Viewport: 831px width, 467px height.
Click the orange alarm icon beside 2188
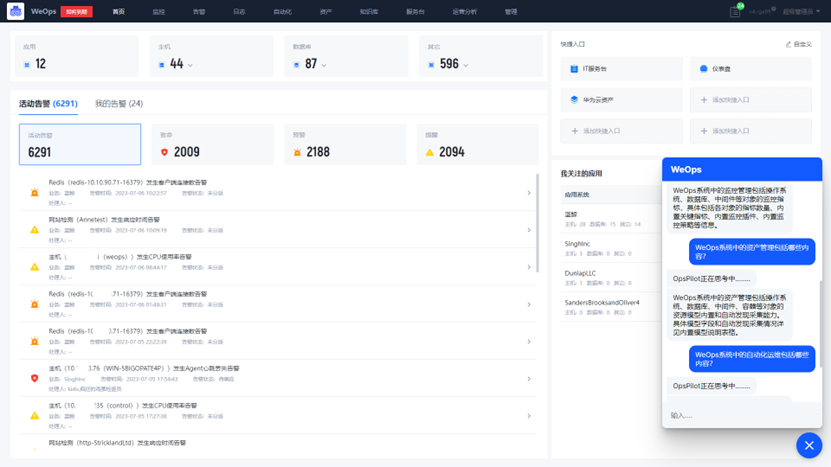pos(297,152)
